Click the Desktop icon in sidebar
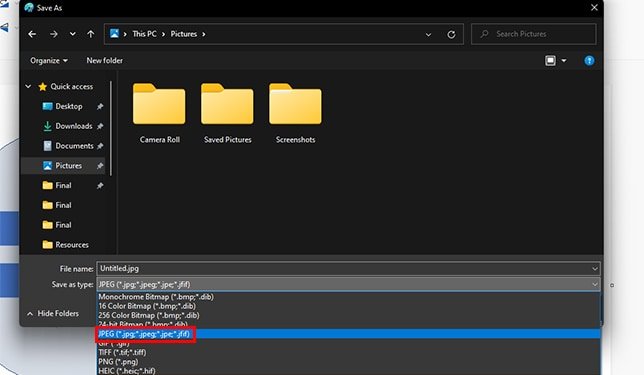The height and width of the screenshot is (375, 644). (48, 106)
